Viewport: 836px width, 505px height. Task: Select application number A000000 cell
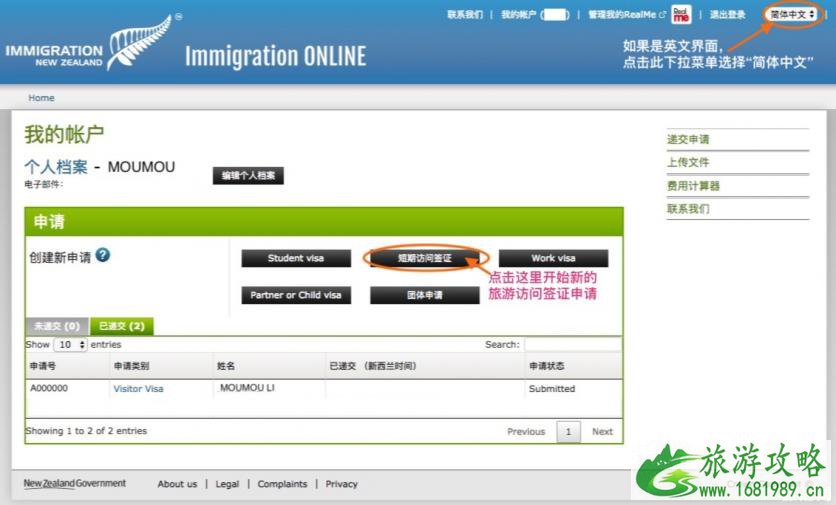(49, 388)
